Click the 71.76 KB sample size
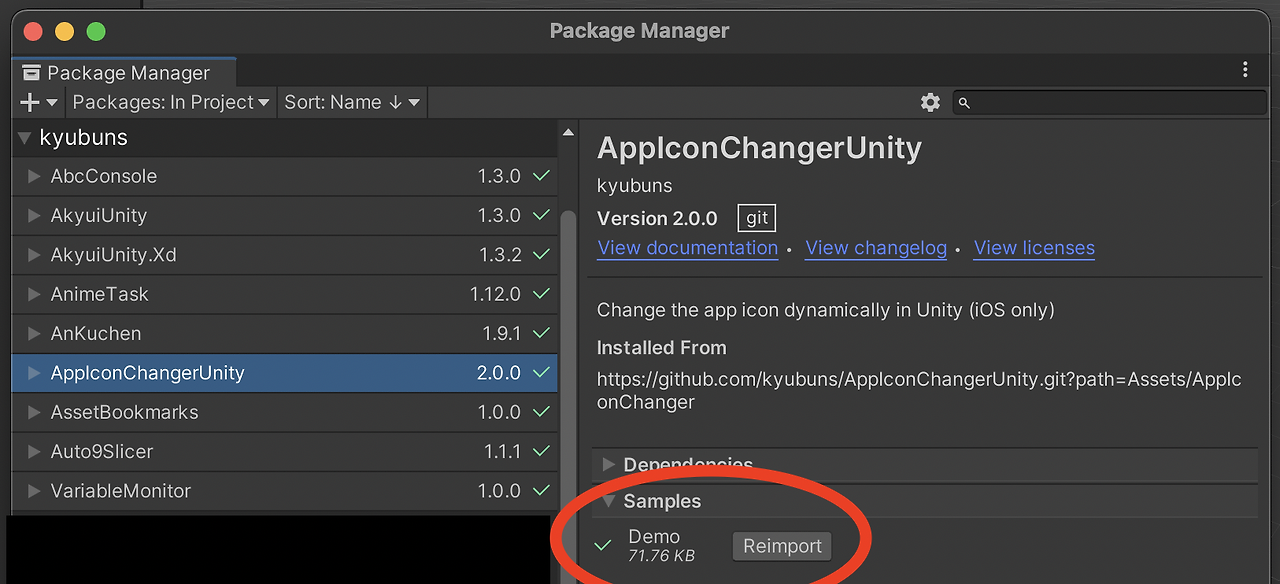The height and width of the screenshot is (584, 1280). (661, 556)
